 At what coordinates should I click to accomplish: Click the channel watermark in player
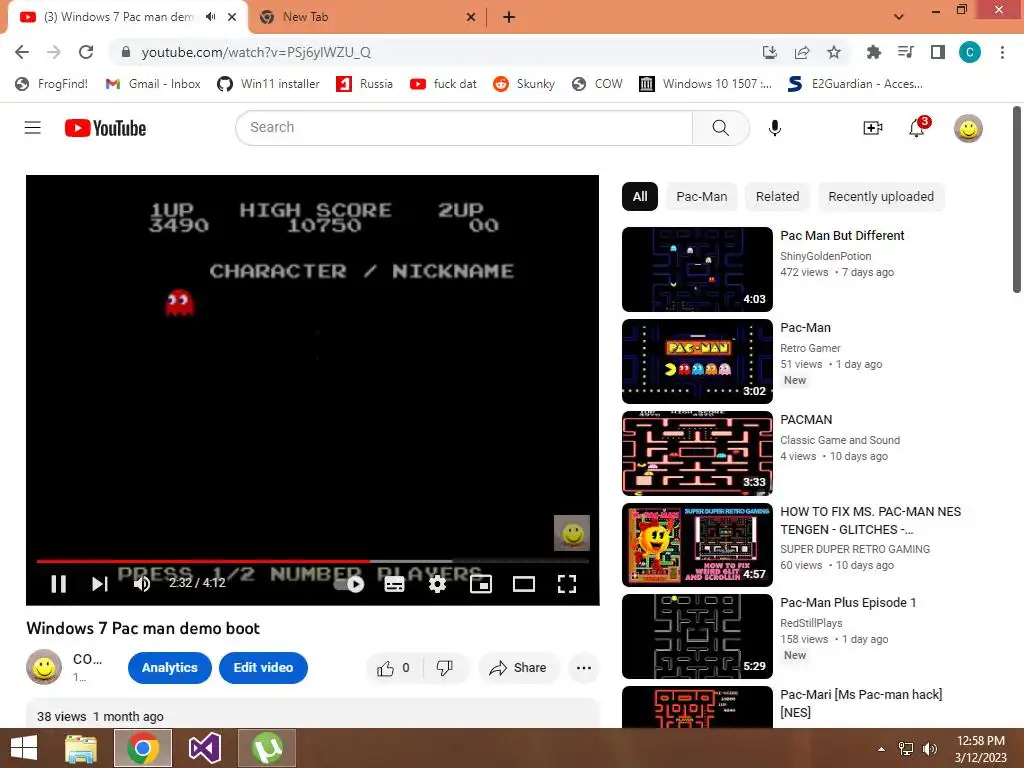click(x=572, y=533)
